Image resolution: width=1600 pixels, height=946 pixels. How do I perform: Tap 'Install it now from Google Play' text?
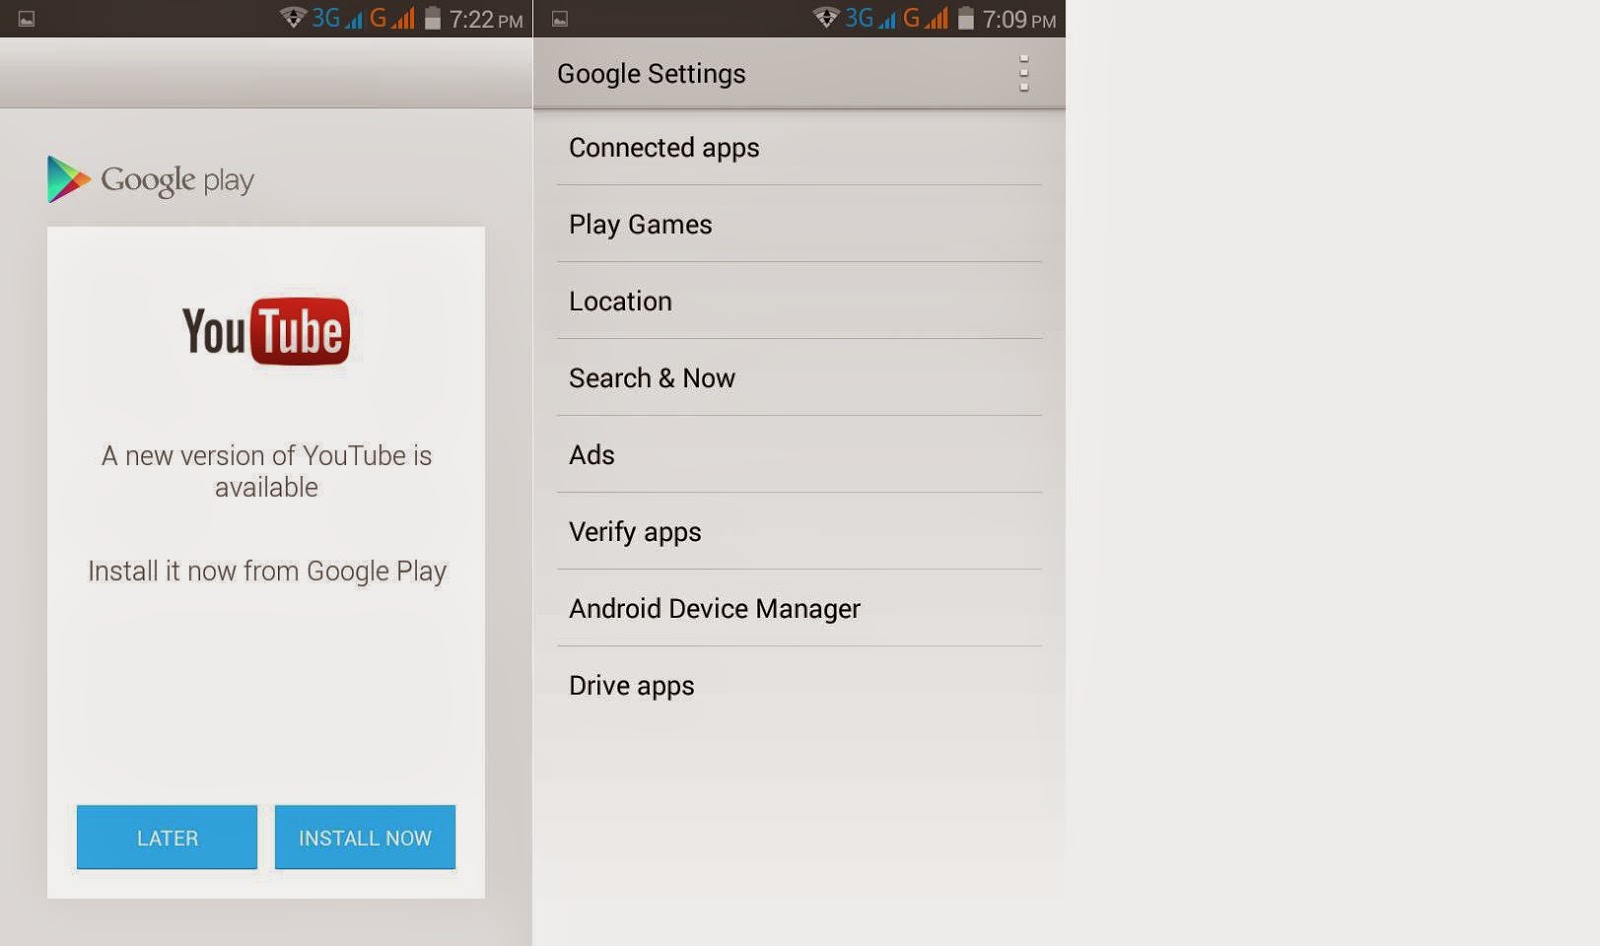coord(267,571)
